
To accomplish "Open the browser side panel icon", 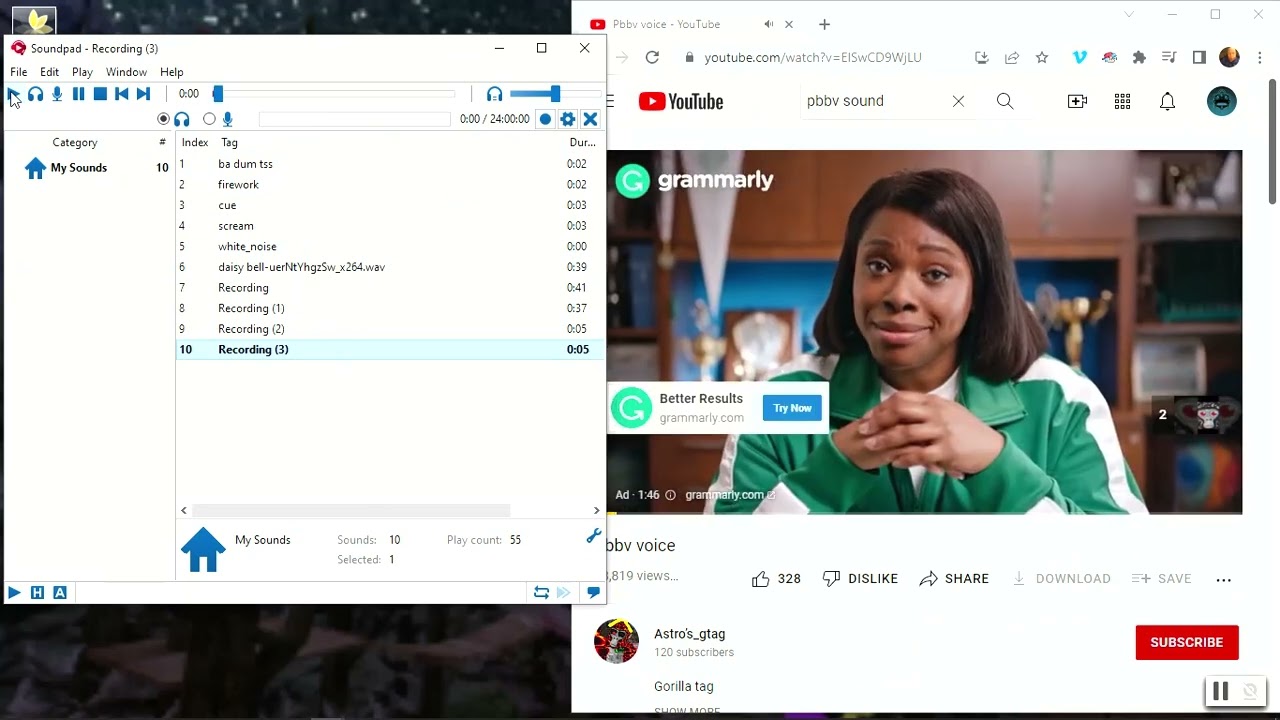I will 1199,58.
